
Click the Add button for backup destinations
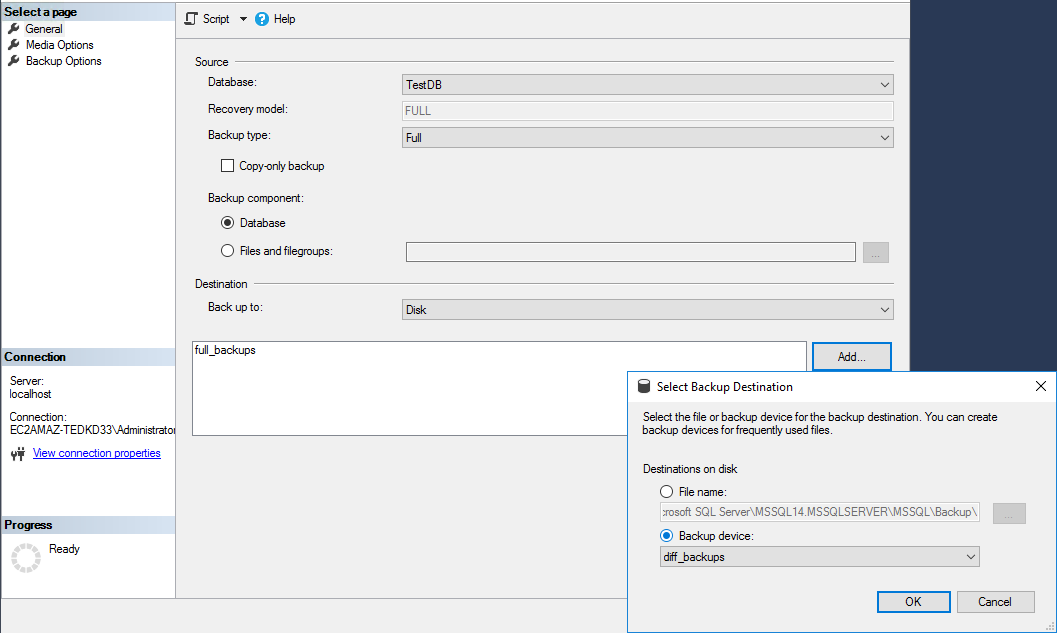coord(851,356)
